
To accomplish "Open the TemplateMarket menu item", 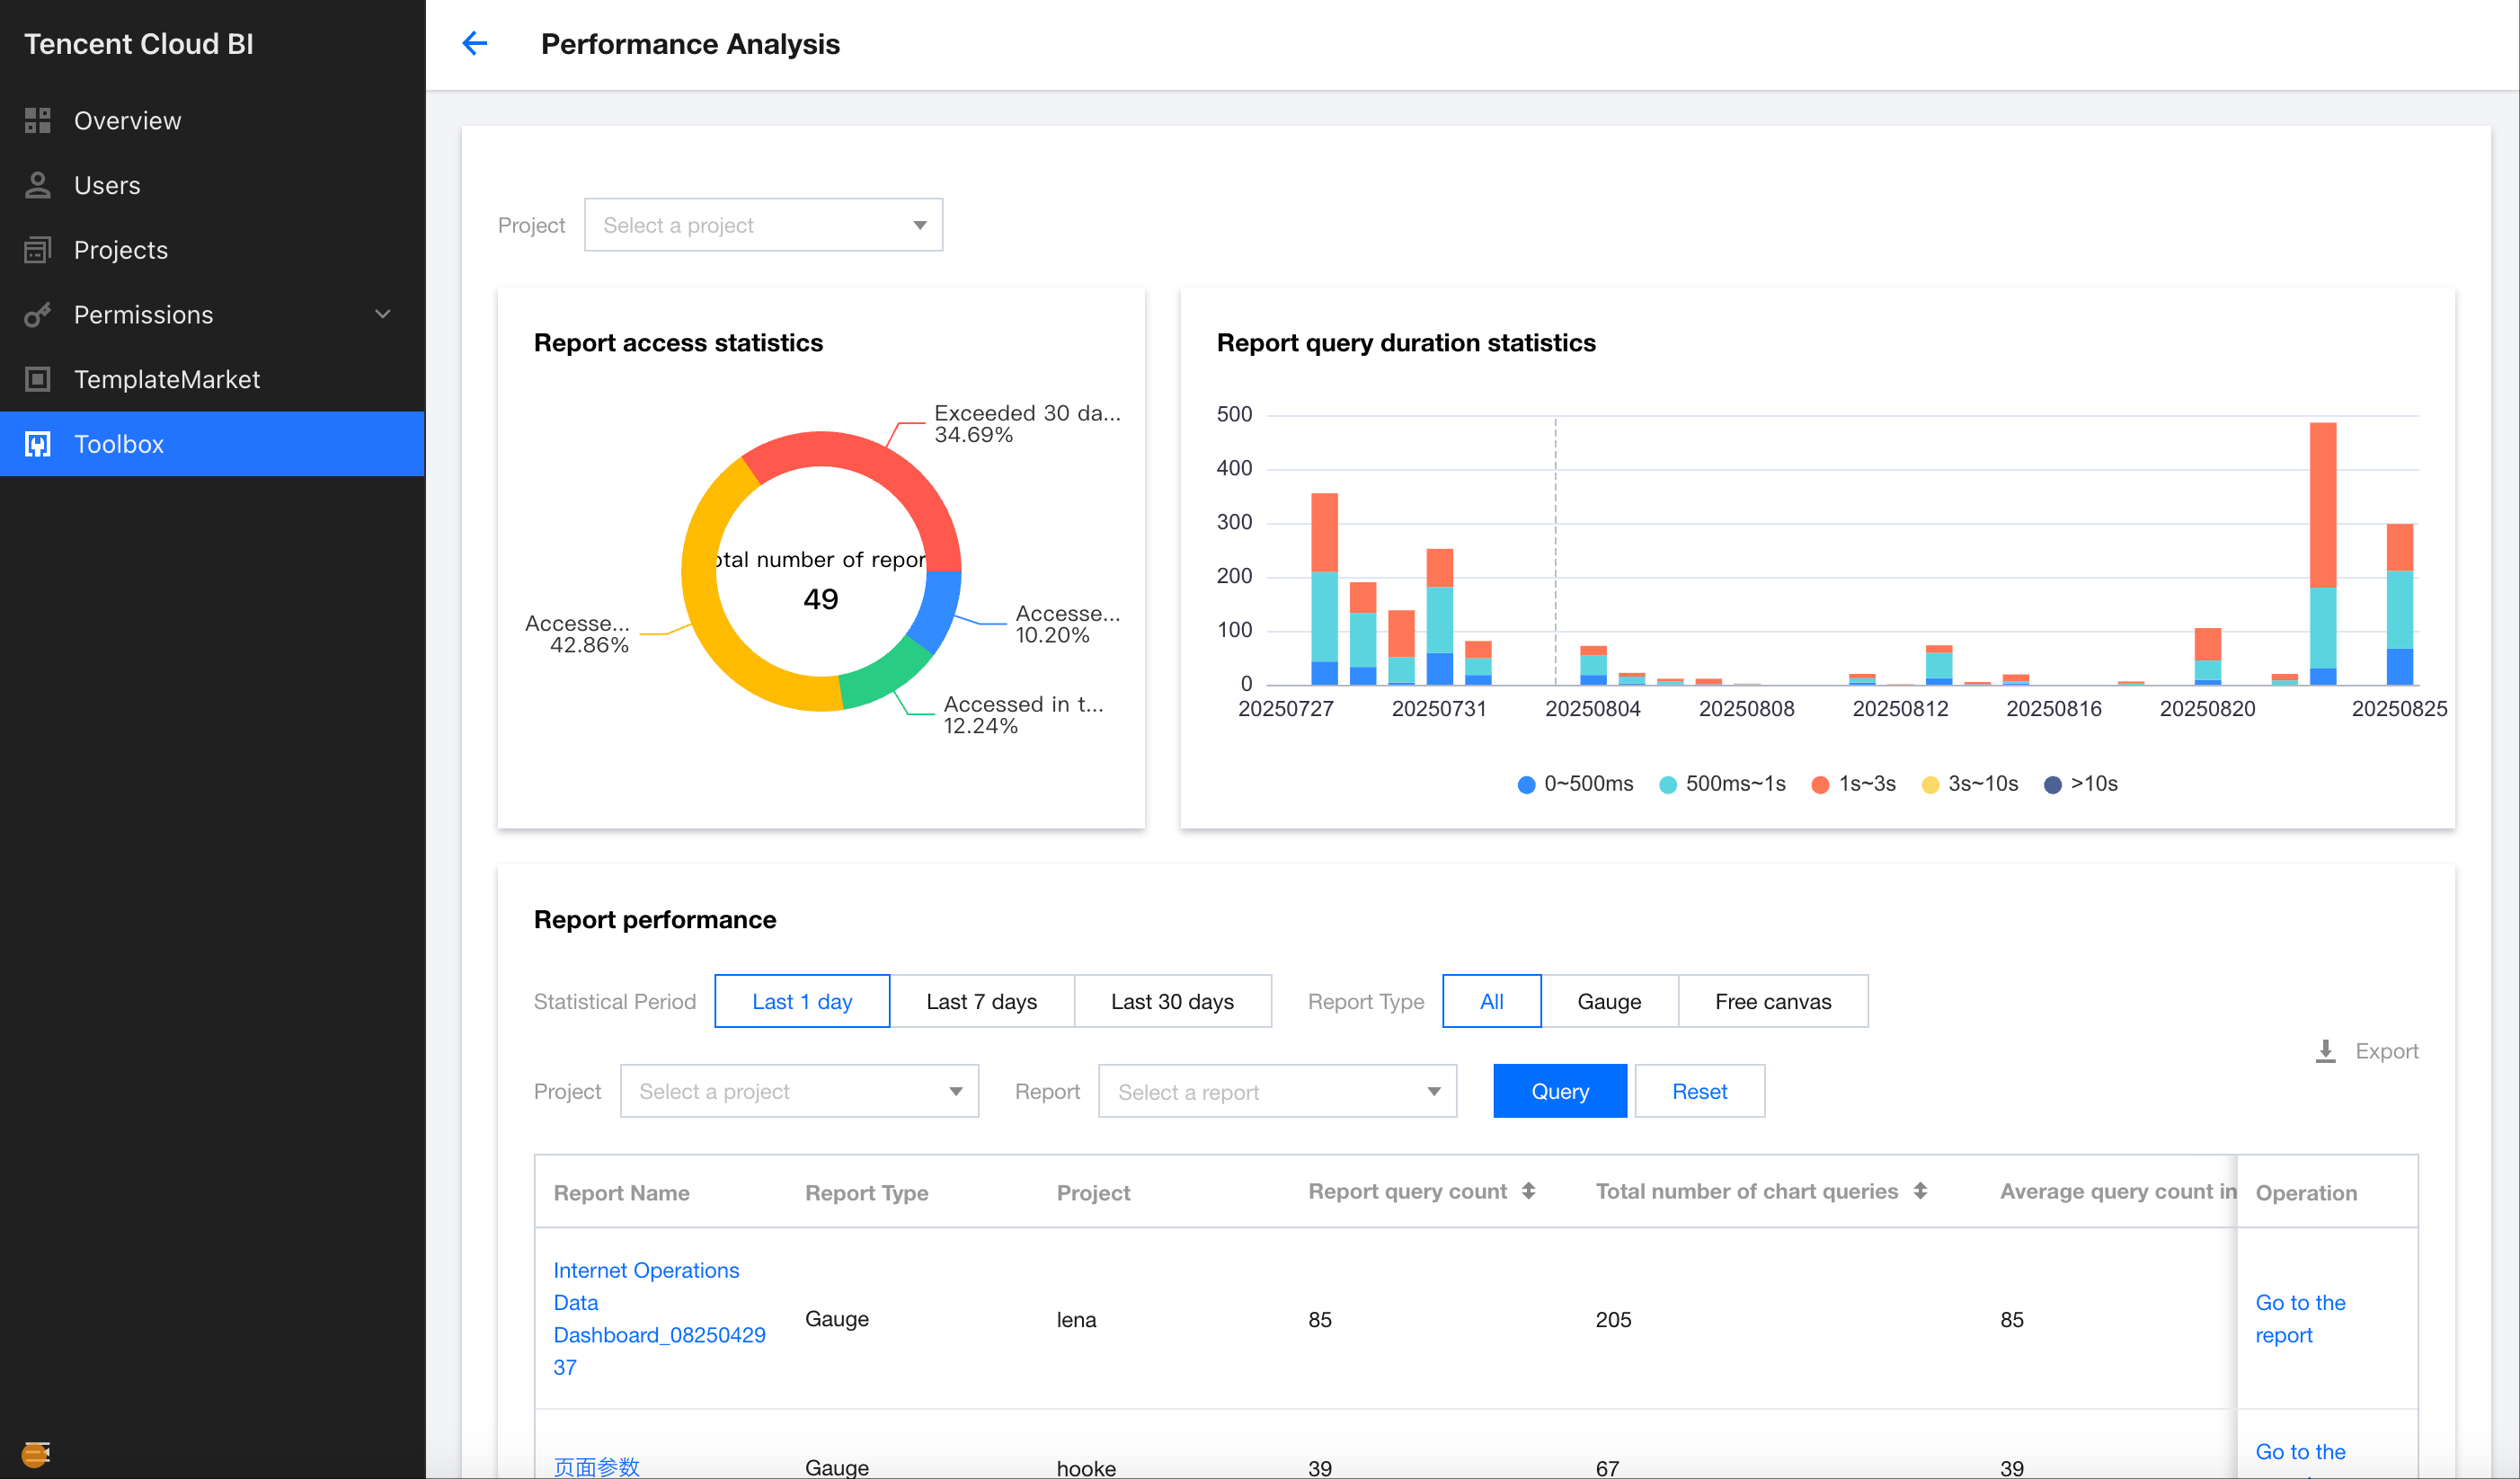I will coord(167,379).
